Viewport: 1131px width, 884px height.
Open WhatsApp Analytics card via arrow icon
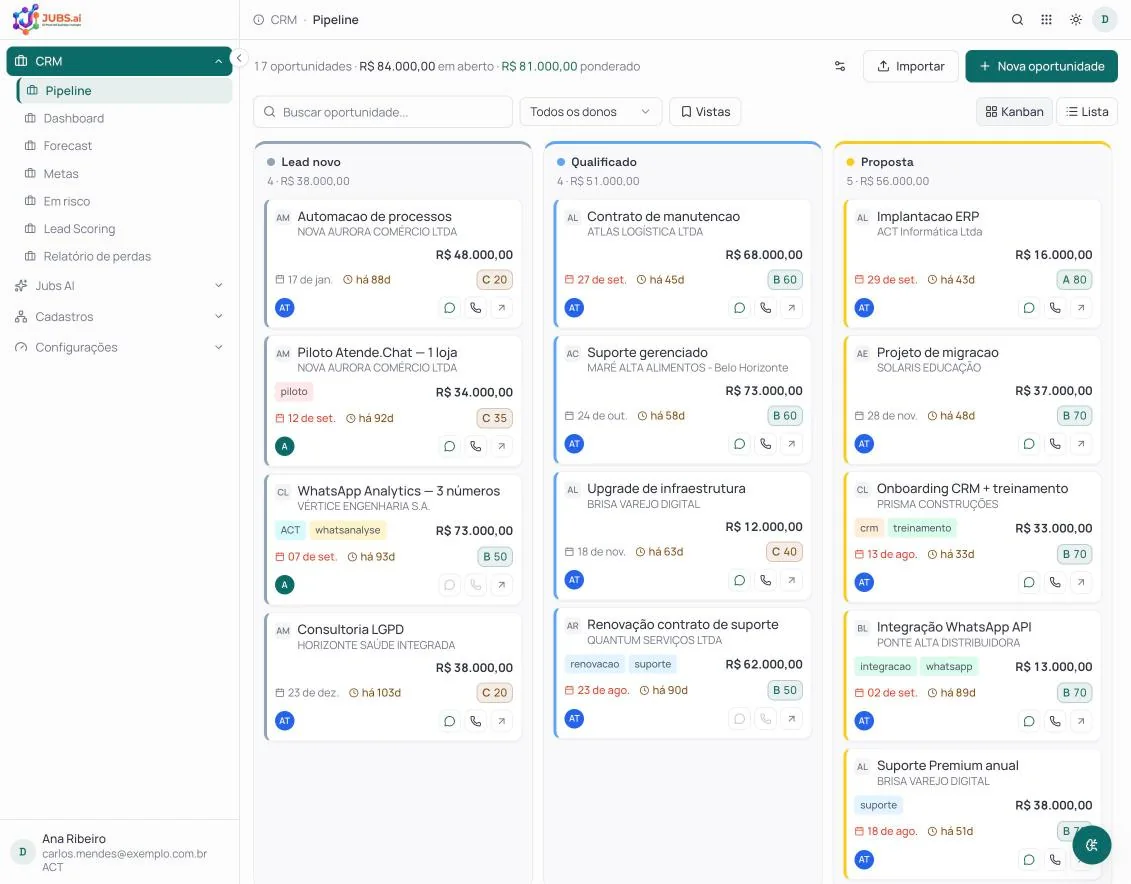(x=501, y=585)
